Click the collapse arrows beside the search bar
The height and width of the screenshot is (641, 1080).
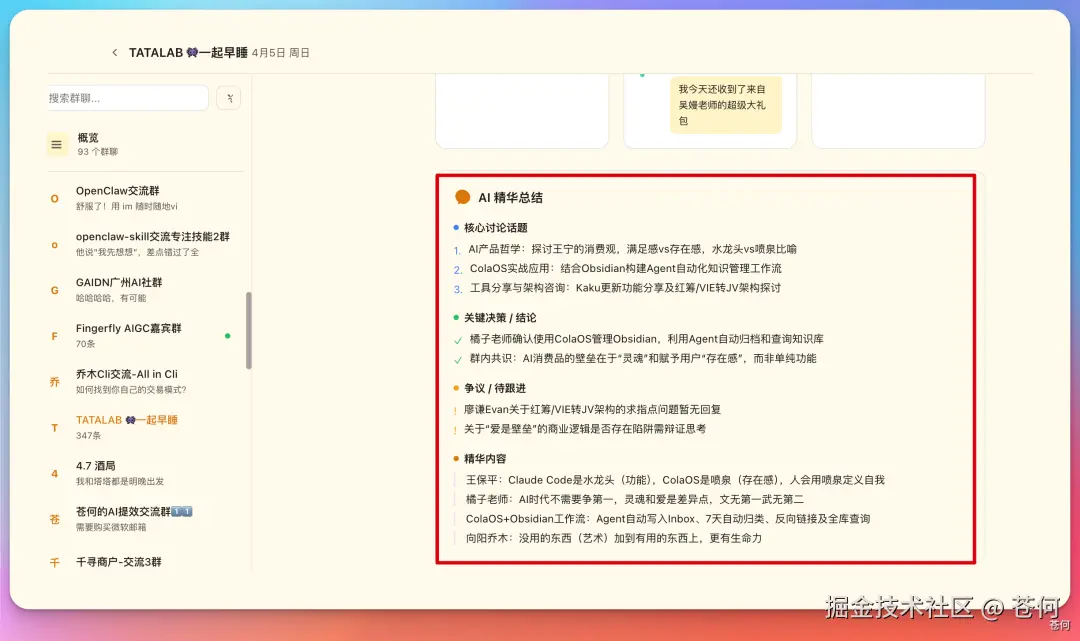tap(228, 98)
